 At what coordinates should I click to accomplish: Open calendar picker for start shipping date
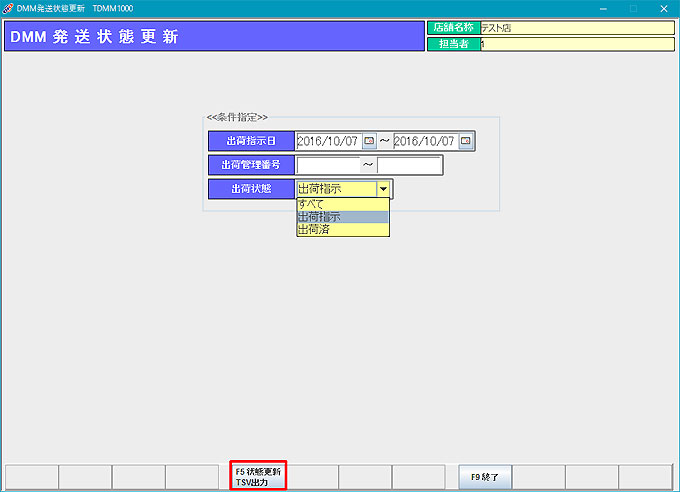tap(369, 141)
